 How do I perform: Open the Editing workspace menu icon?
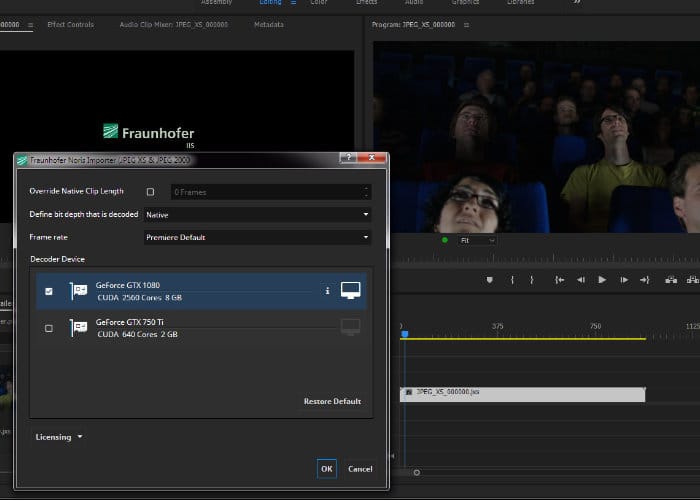(293, 2)
